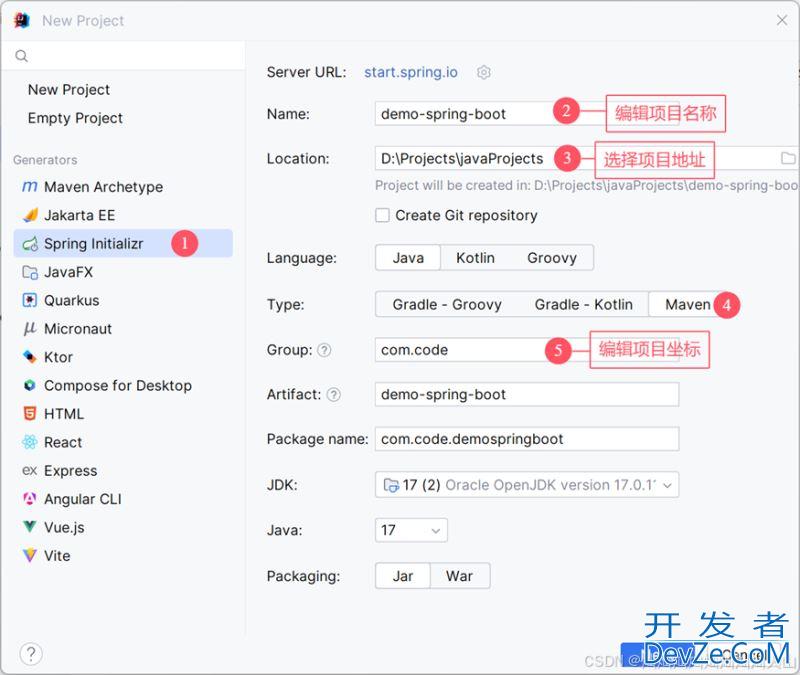Click the Quarkus generator icon

(30, 301)
